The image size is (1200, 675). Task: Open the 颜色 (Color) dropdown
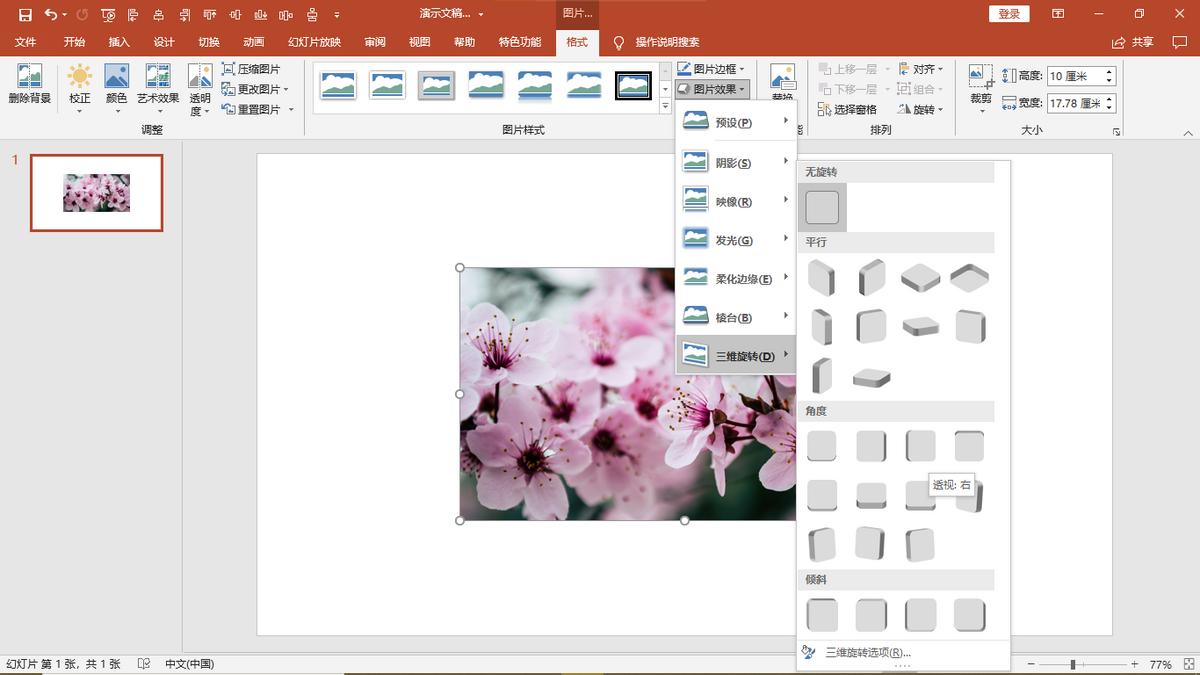(x=117, y=84)
